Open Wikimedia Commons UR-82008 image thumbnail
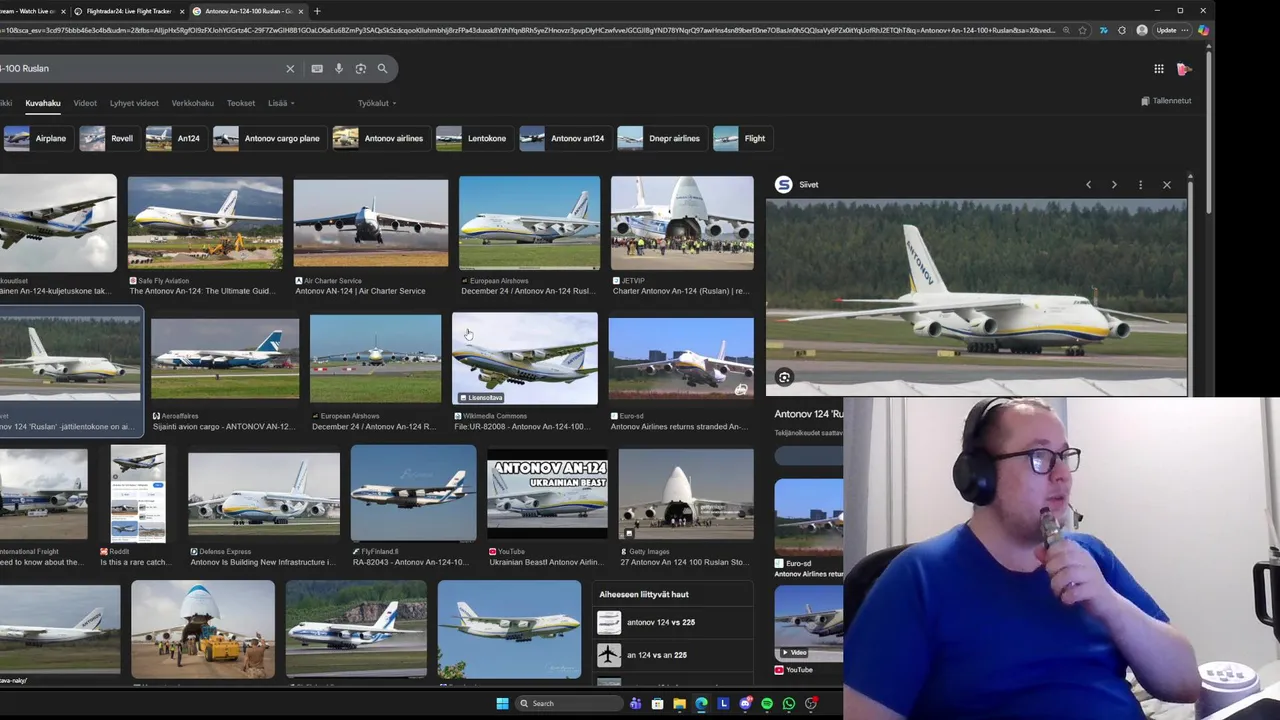Screen dimensions: 1280x720 525,359
